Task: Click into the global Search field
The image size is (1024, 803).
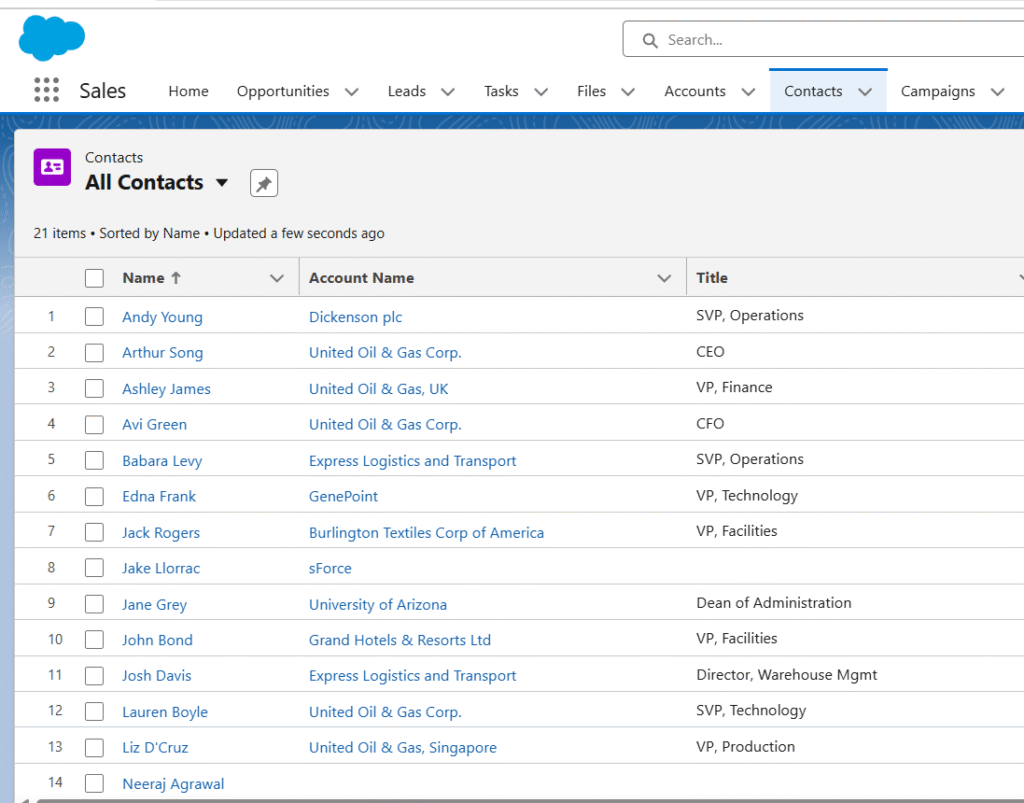Action: pos(823,39)
